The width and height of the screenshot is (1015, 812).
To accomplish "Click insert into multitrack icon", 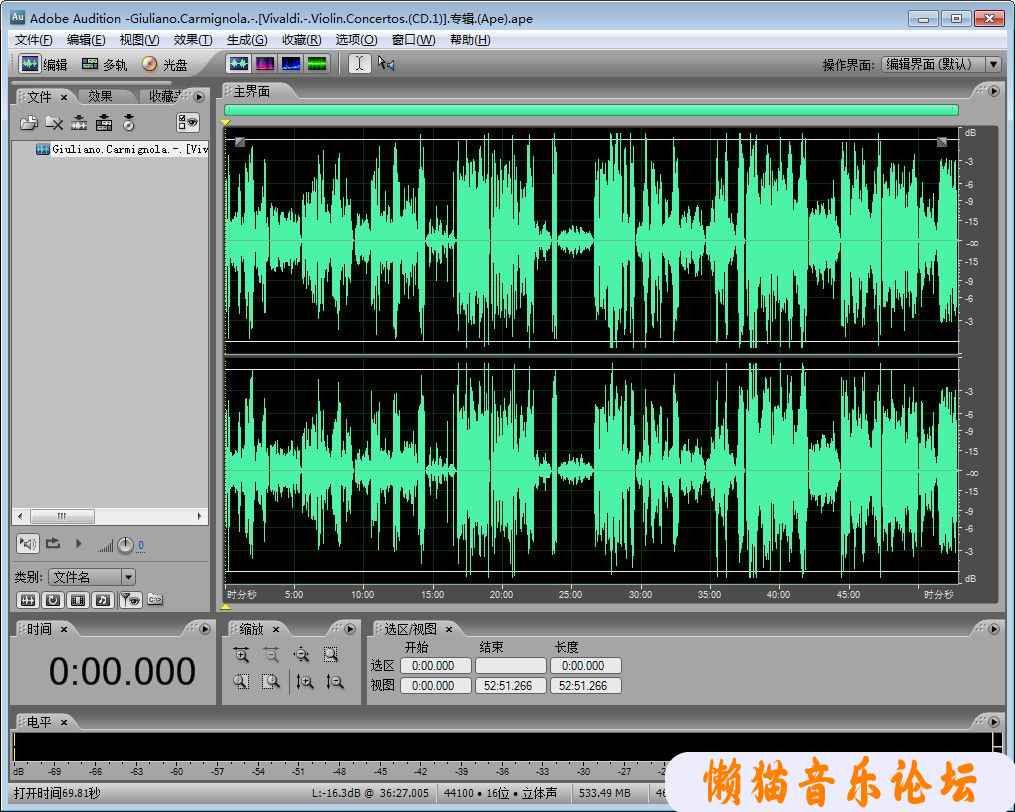I will tap(104, 122).
